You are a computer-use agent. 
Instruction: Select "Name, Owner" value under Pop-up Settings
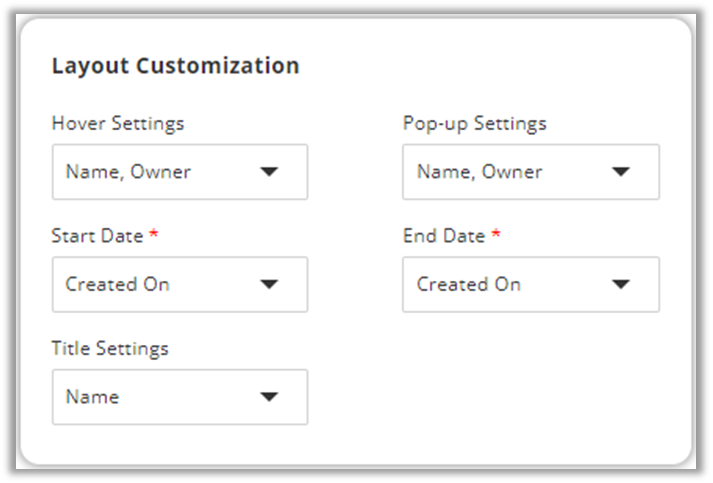click(x=479, y=172)
